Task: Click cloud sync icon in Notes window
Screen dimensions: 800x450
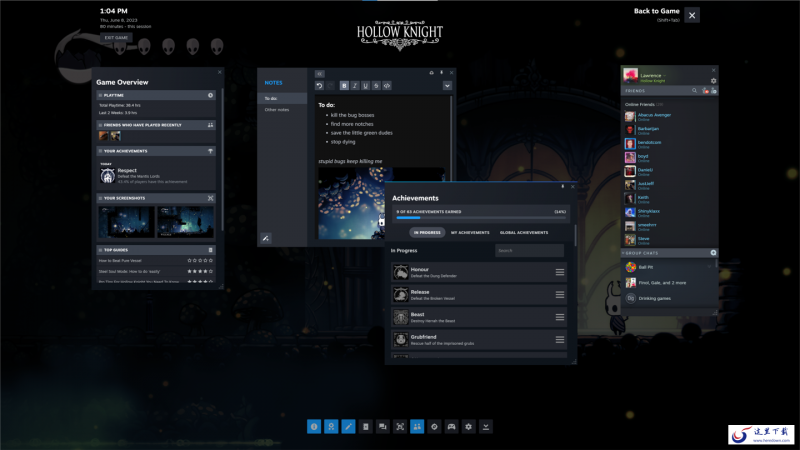Action: (x=432, y=72)
